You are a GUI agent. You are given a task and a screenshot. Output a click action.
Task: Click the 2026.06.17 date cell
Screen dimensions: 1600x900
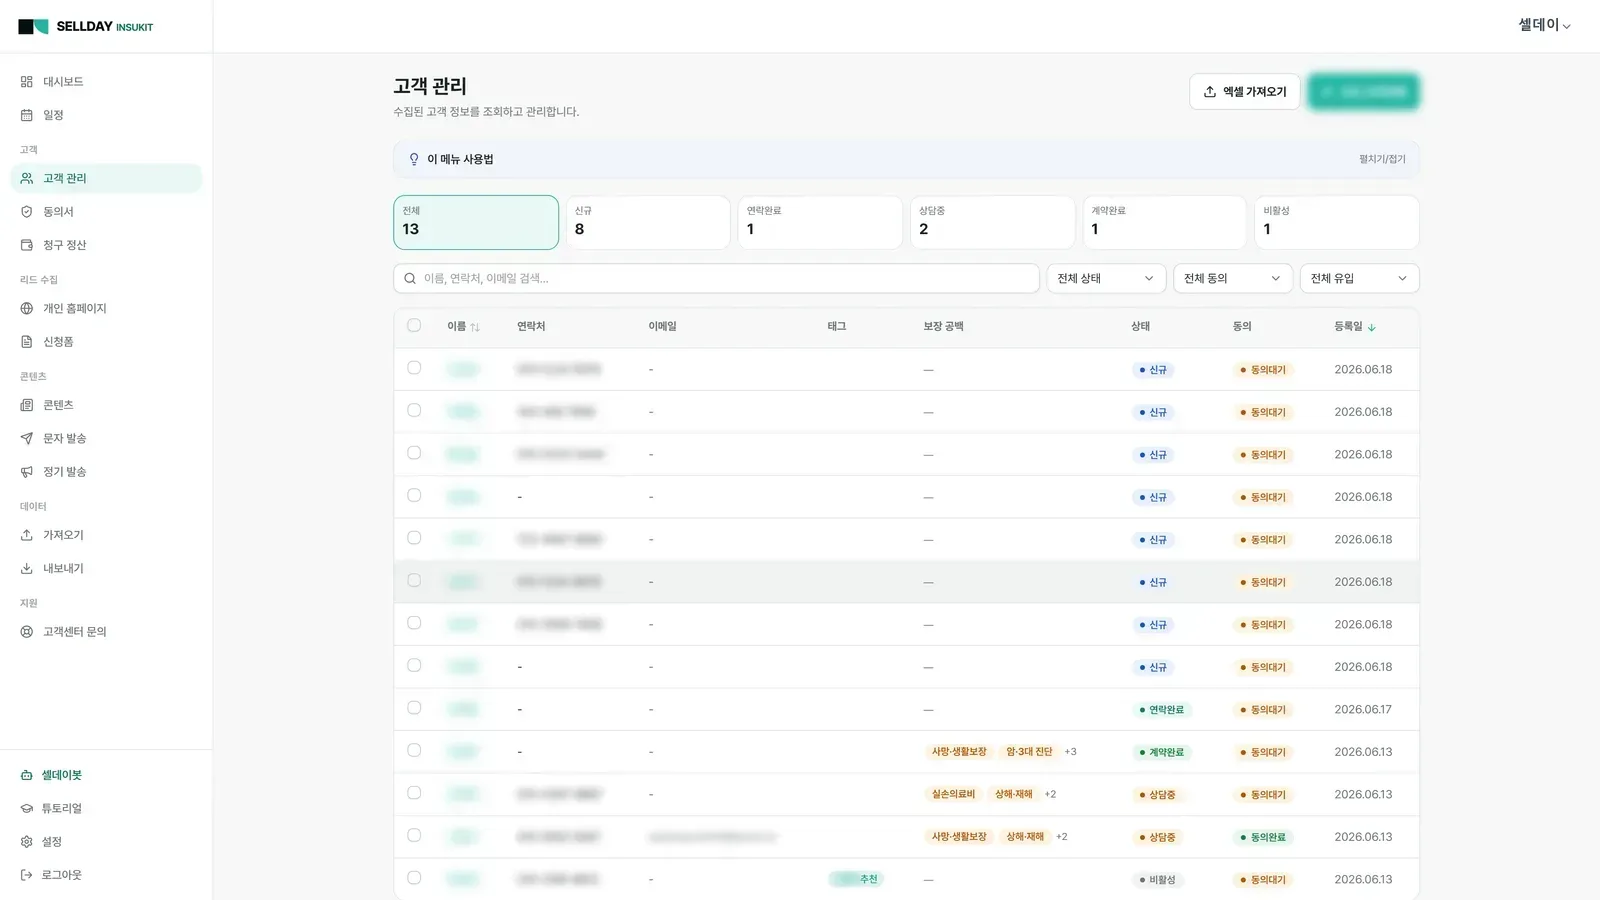tap(1362, 710)
